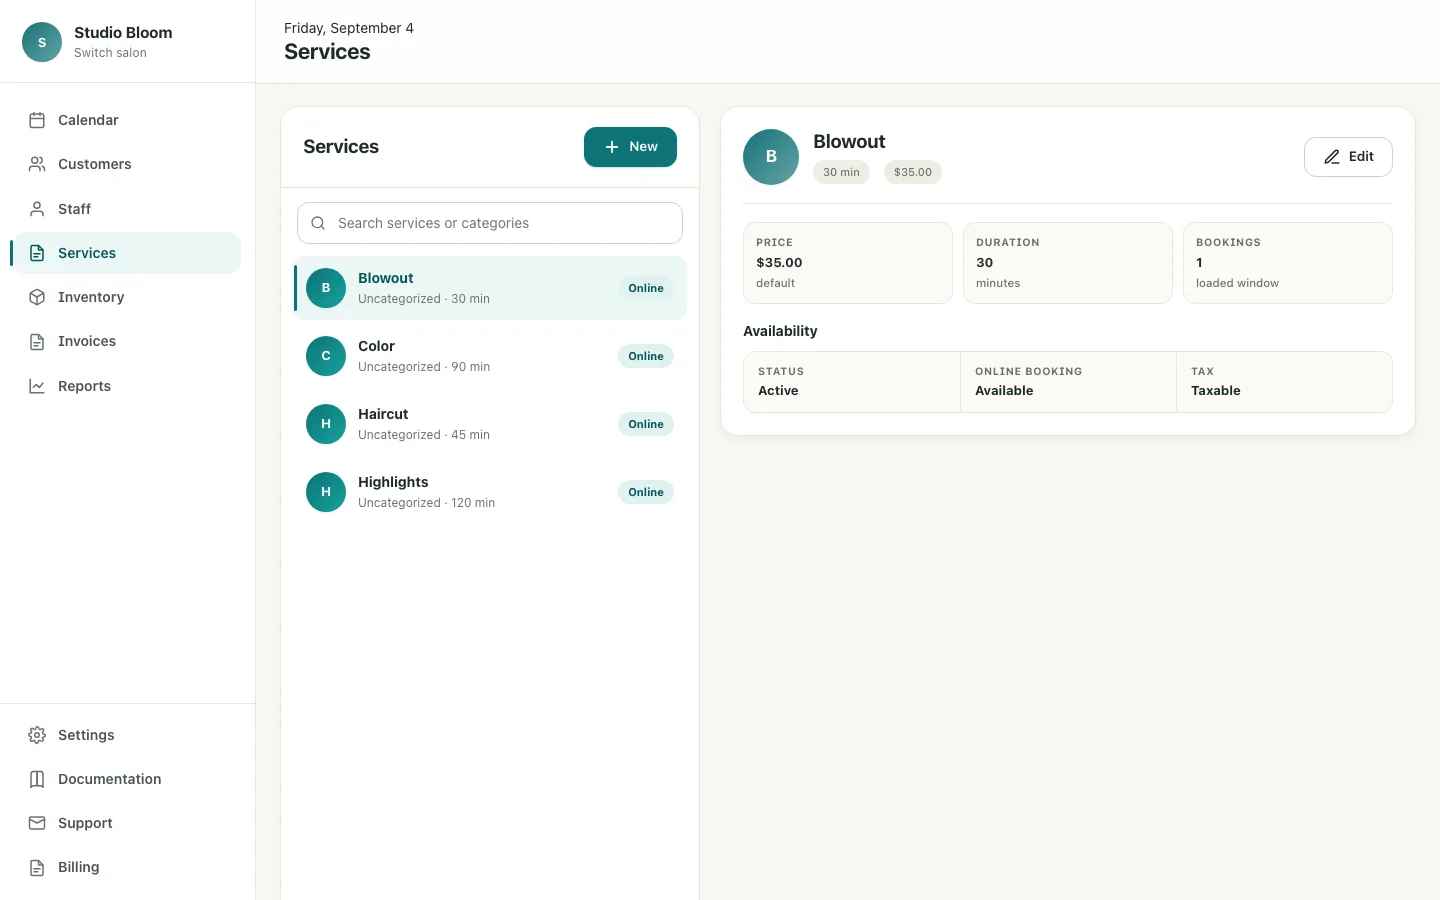Select the Haircut service row
1440x900 pixels.
pos(490,424)
